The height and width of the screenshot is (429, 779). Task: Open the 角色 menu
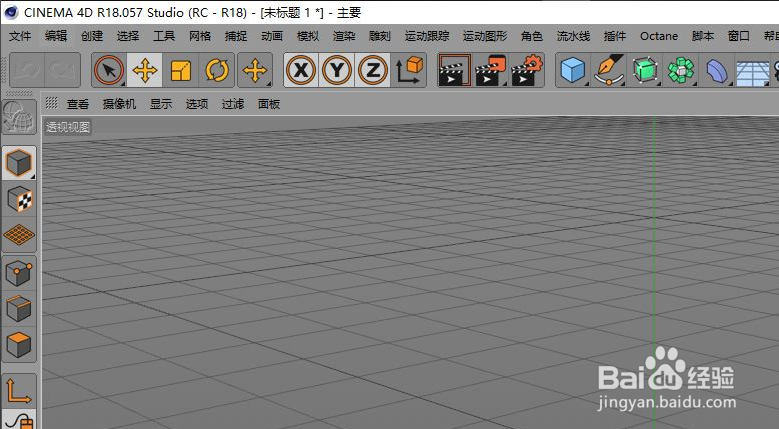pos(532,36)
